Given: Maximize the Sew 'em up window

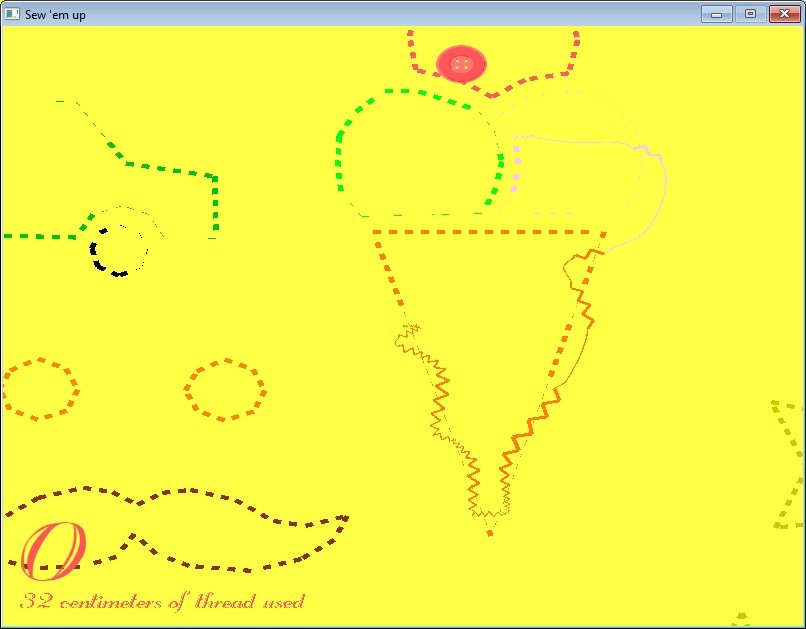Looking at the screenshot, I should click(x=750, y=14).
